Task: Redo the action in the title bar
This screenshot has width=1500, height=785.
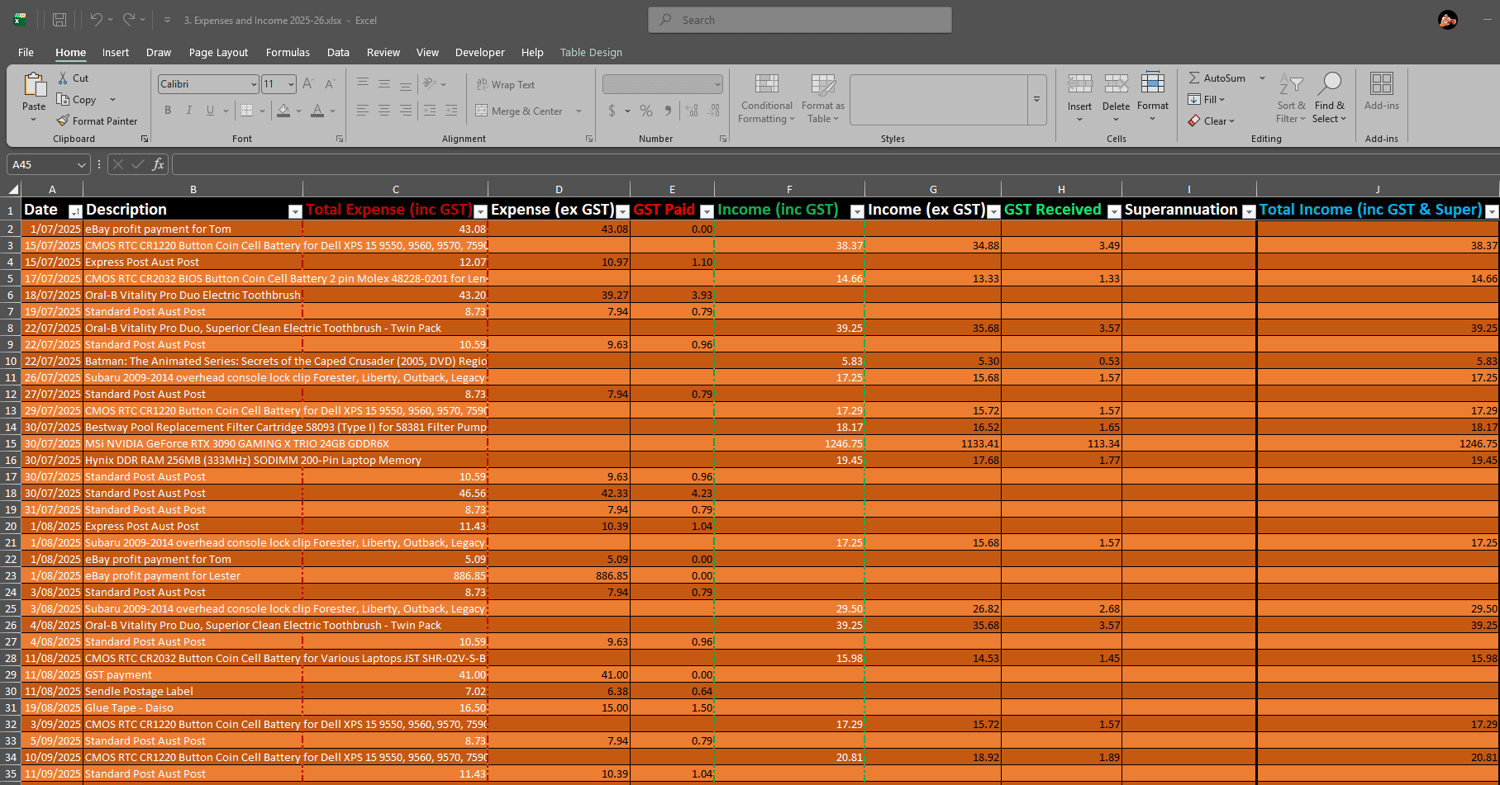Action: click(129, 20)
